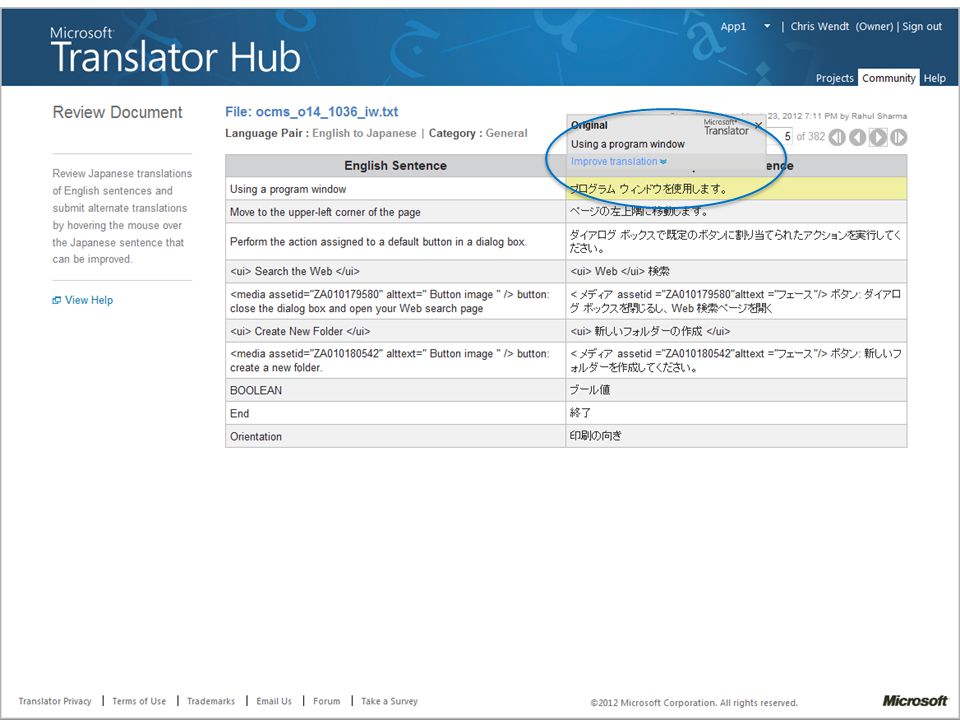The image size is (960, 720).
Task: Click the English sentence with assetid ZA010179580
Action: click(x=396, y=301)
